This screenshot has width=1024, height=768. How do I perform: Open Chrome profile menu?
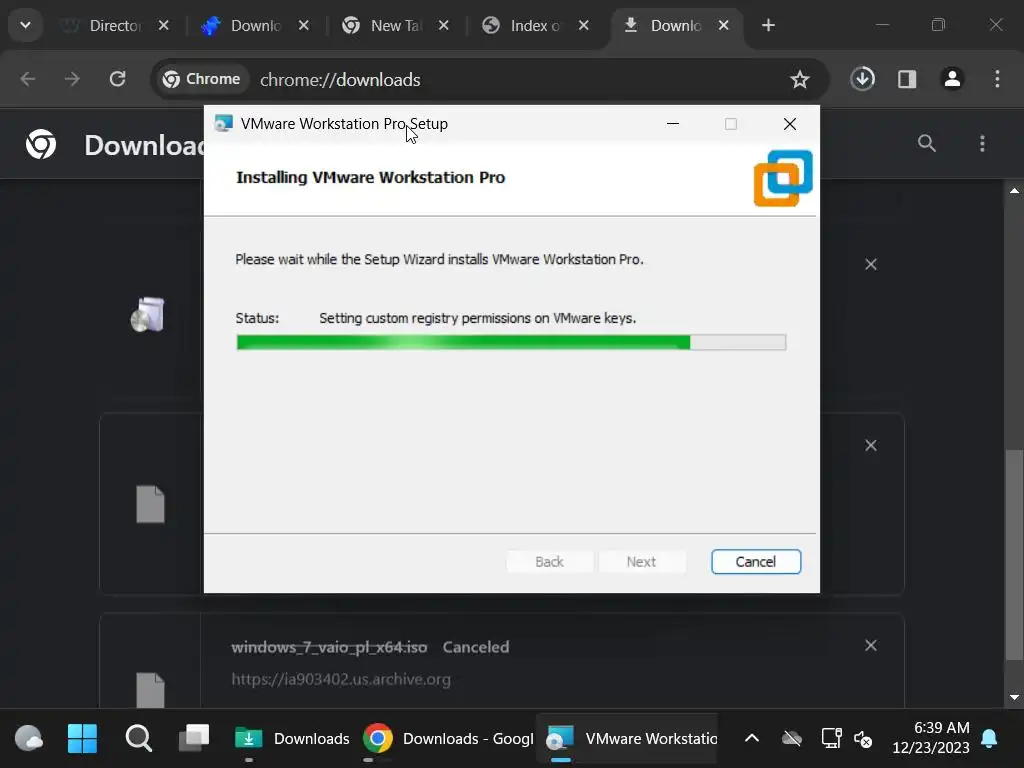pos(952,79)
